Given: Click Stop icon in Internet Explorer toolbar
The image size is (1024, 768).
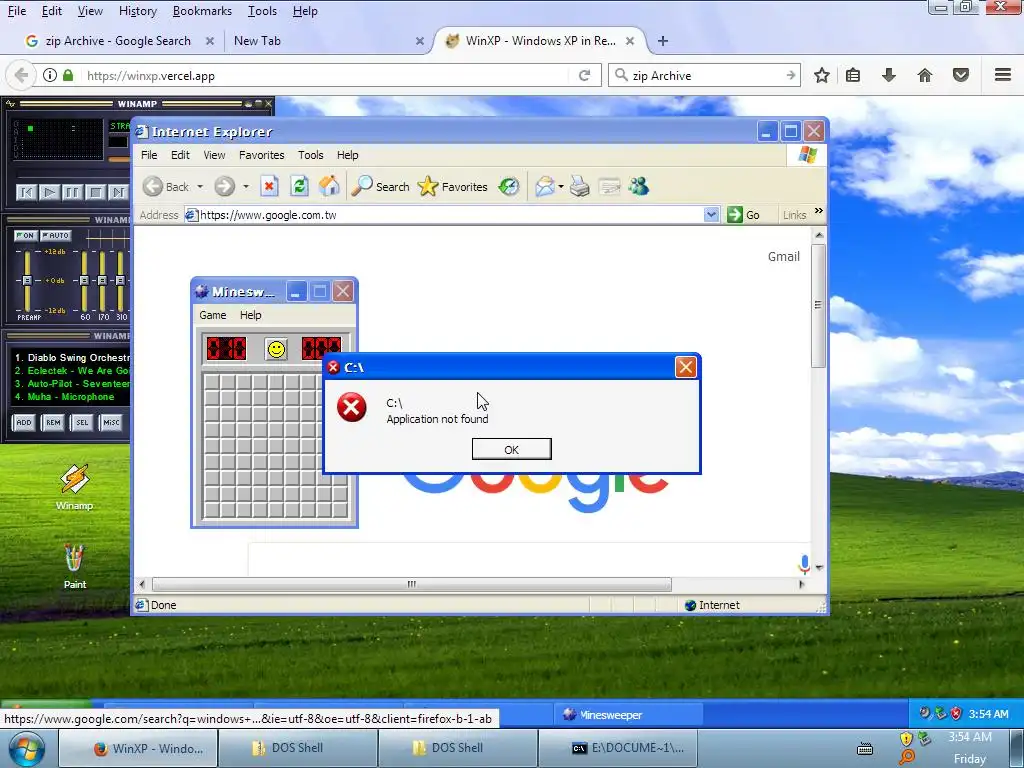Looking at the screenshot, I should pyautogui.click(x=269, y=187).
